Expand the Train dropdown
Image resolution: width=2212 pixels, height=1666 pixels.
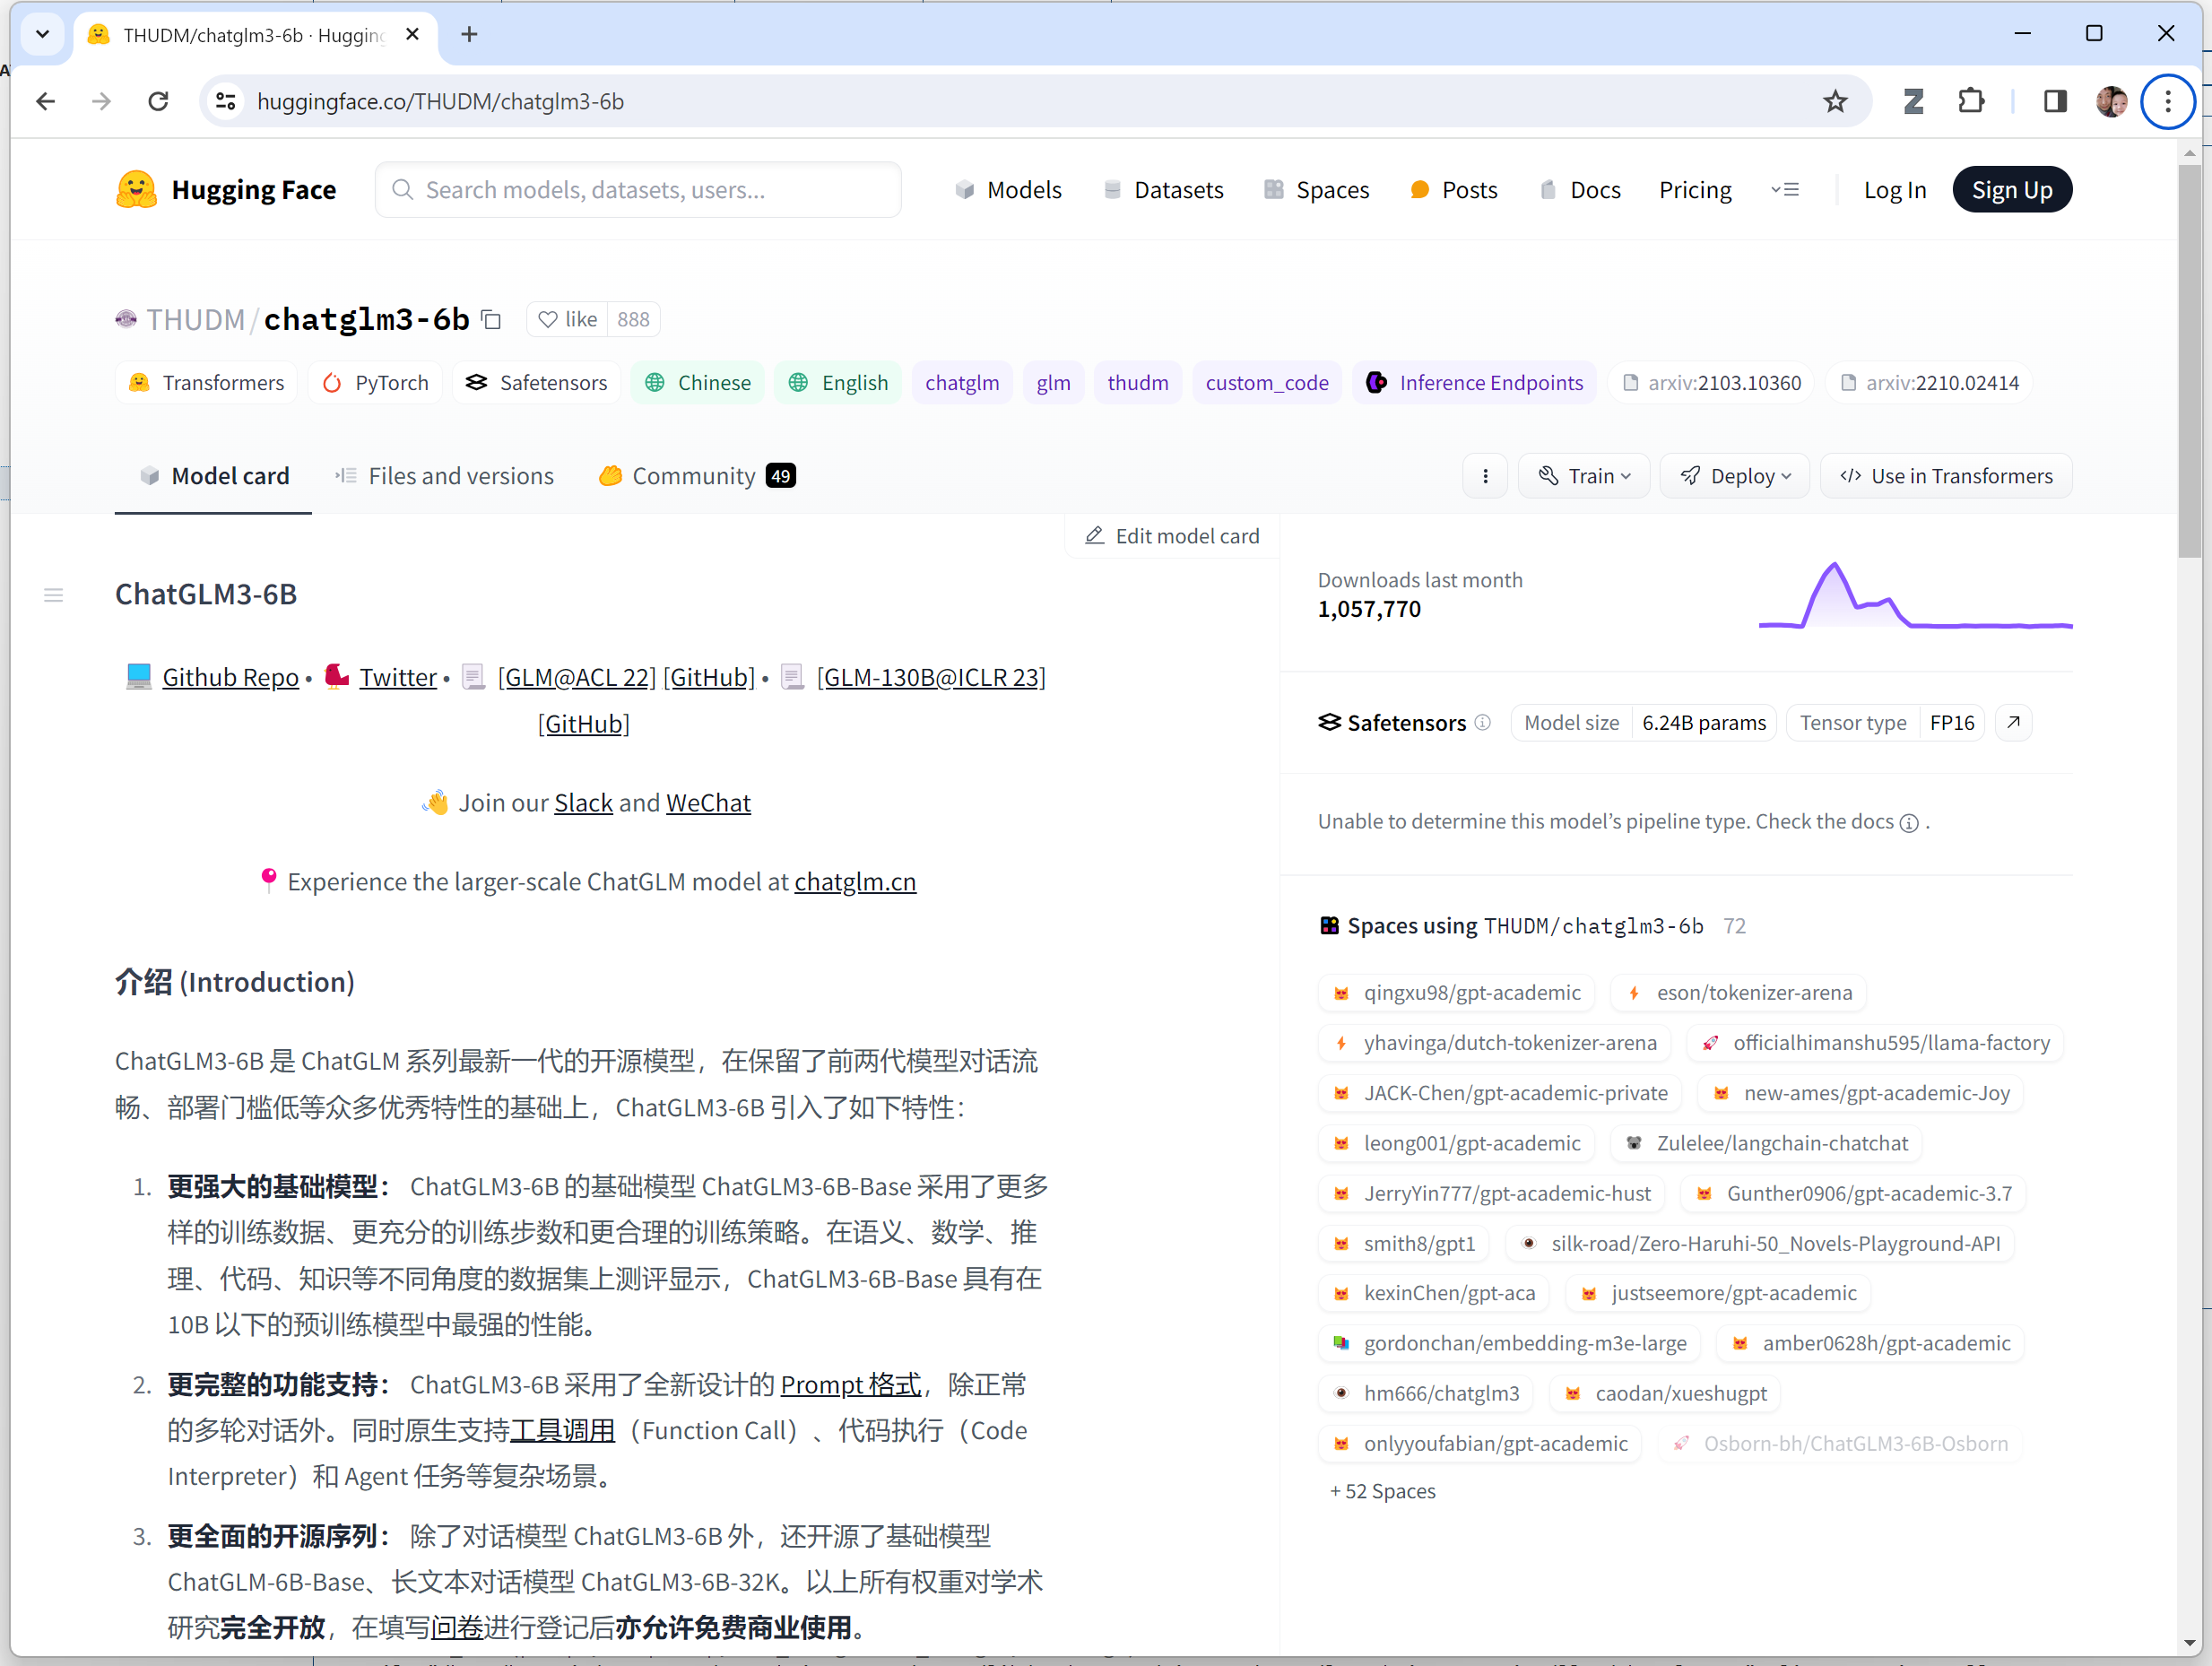click(1584, 476)
